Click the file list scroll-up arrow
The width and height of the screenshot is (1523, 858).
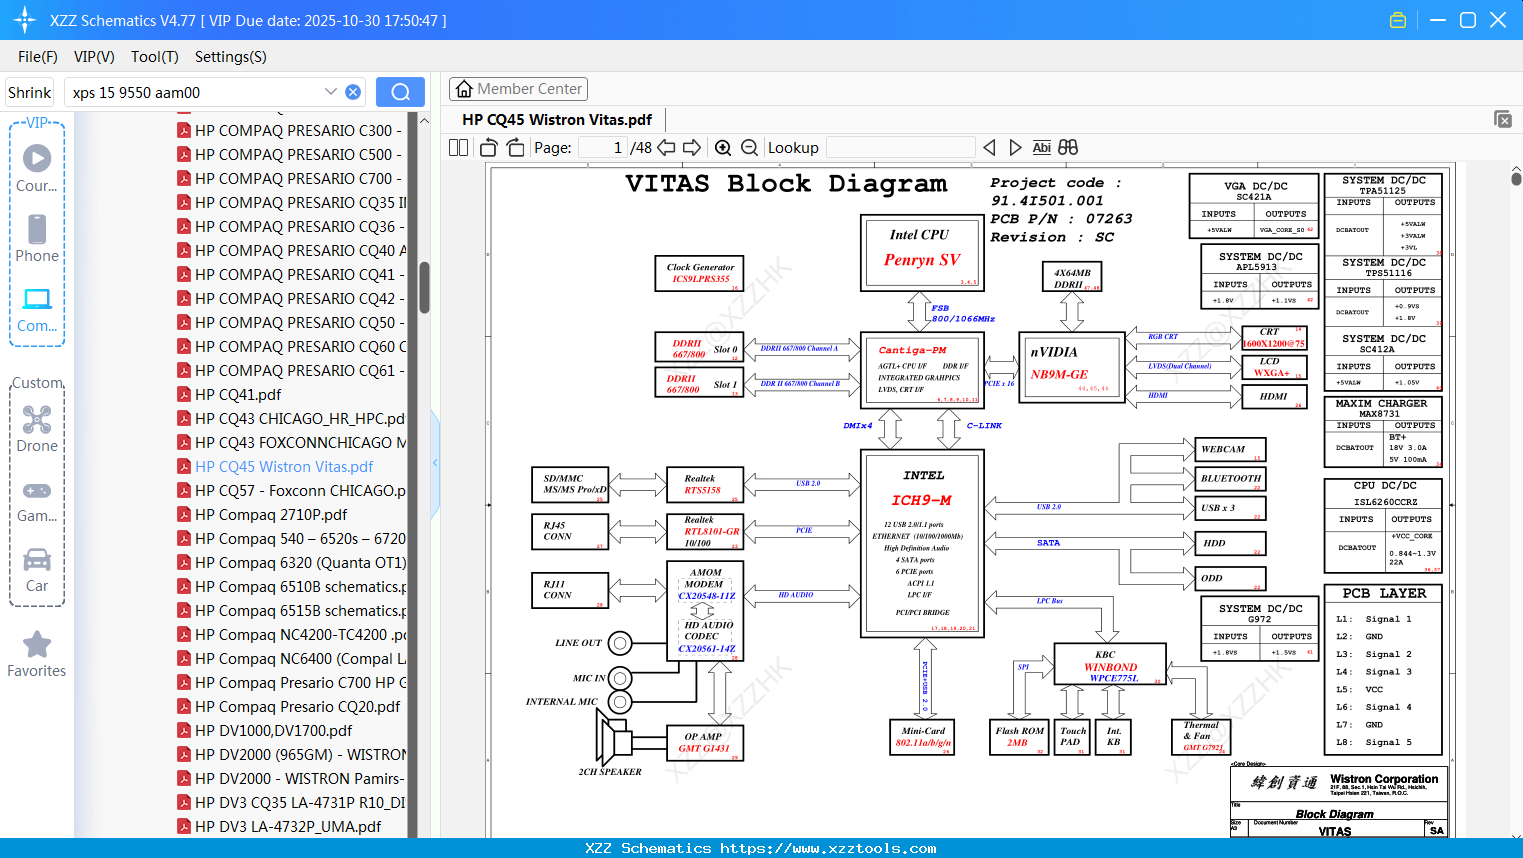pos(424,121)
